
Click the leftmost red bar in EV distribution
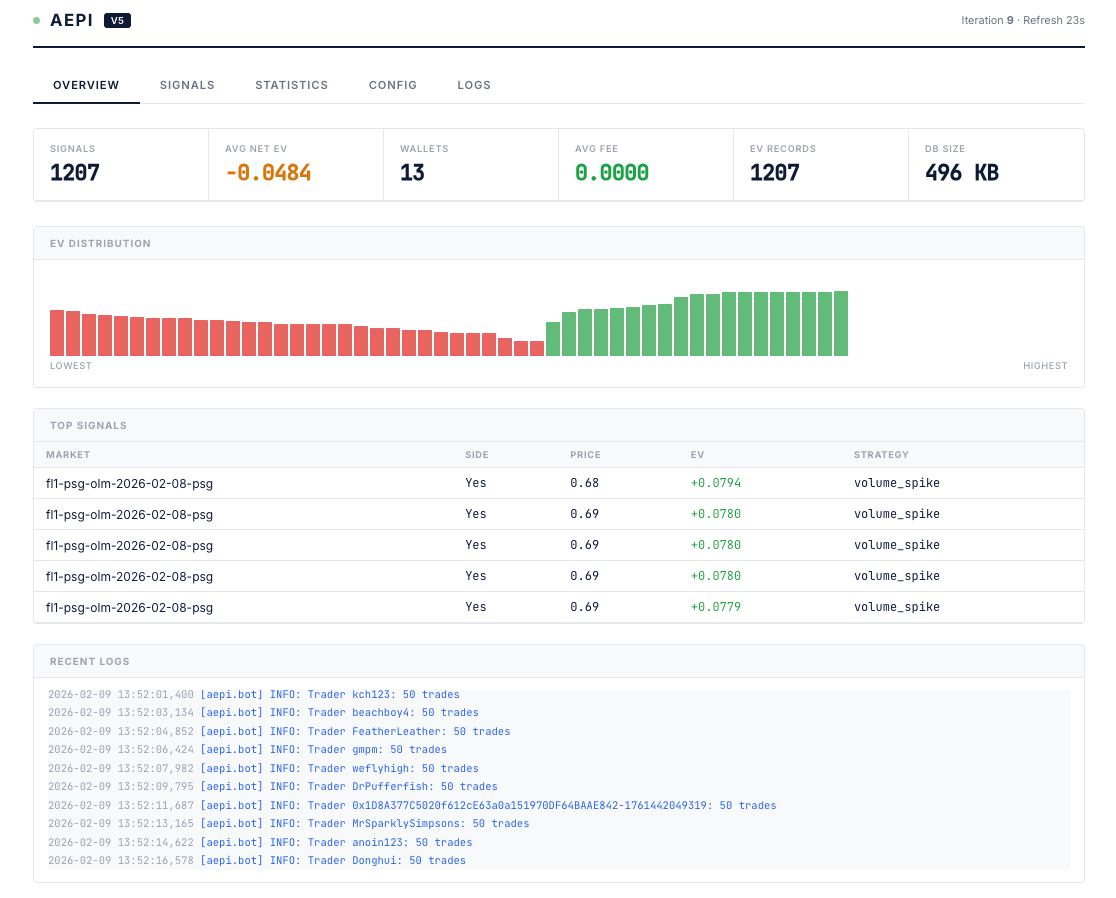(57, 333)
